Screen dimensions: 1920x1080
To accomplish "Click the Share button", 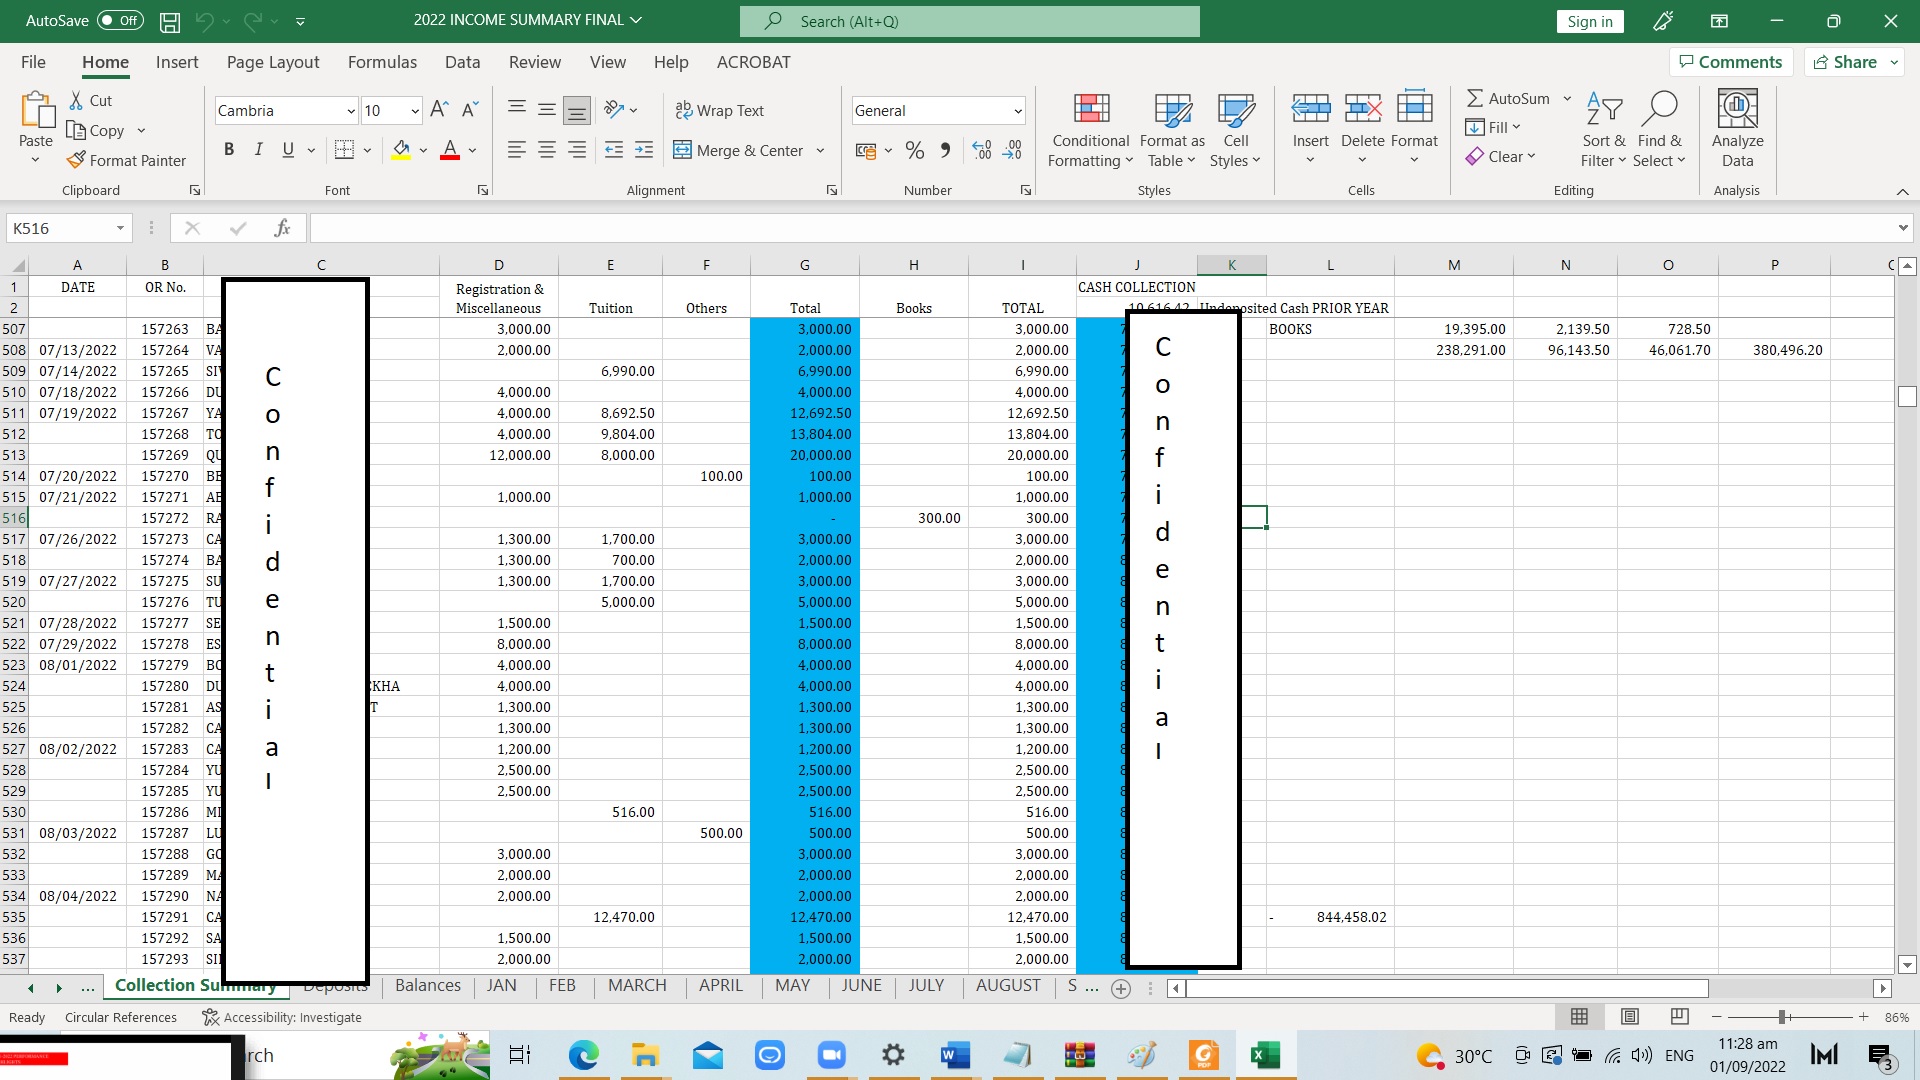I will (1846, 62).
